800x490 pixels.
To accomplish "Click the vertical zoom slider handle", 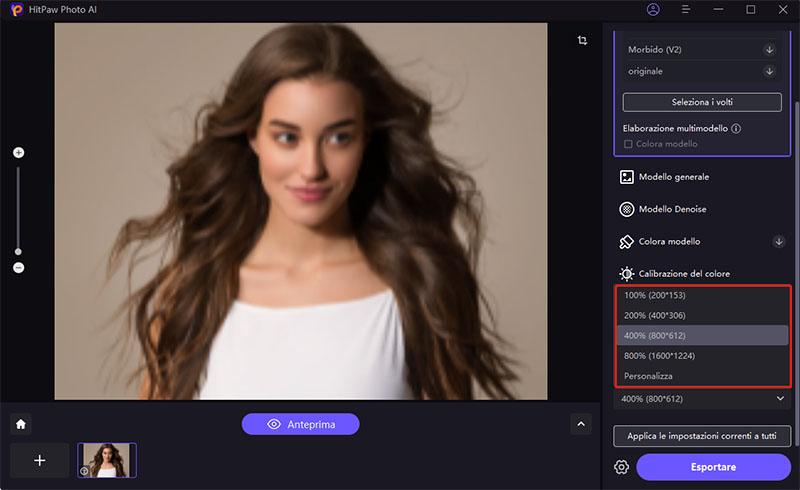I will click(x=18, y=251).
